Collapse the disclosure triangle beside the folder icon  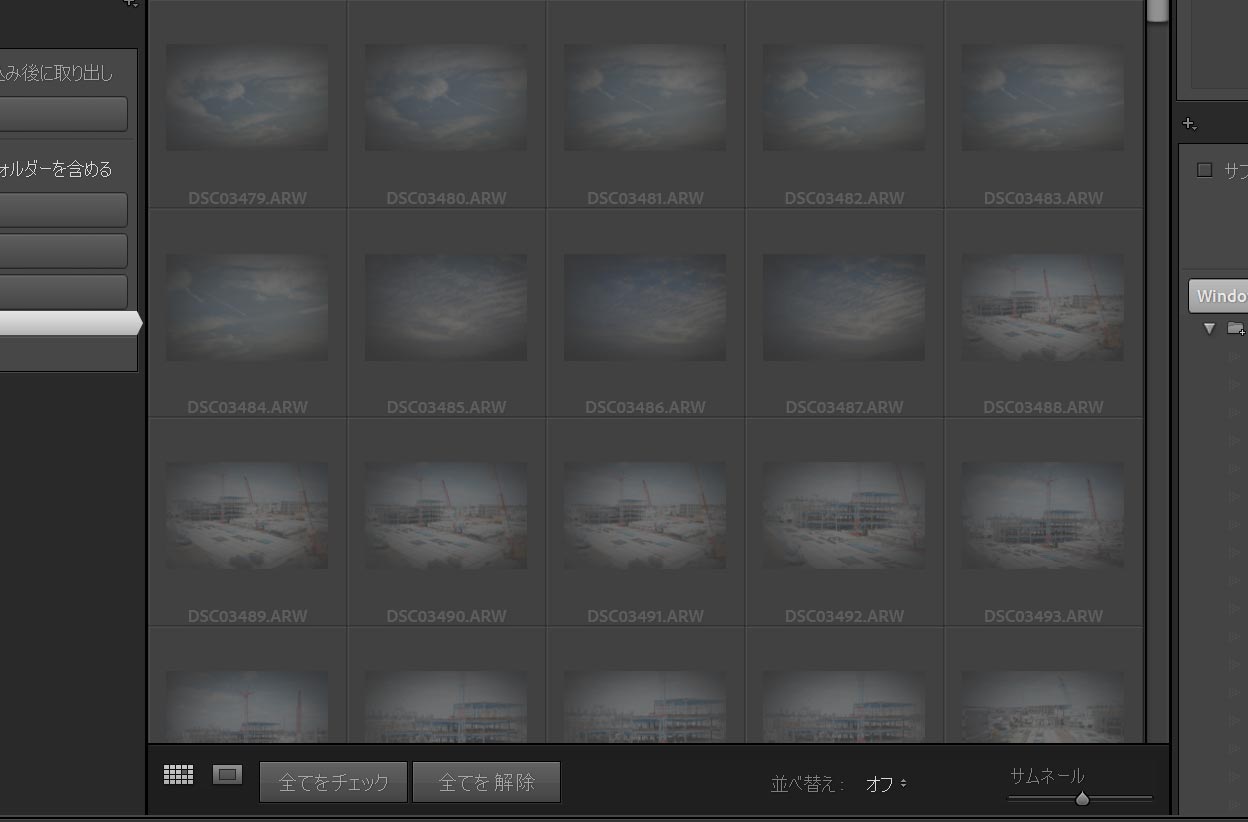(1209, 328)
